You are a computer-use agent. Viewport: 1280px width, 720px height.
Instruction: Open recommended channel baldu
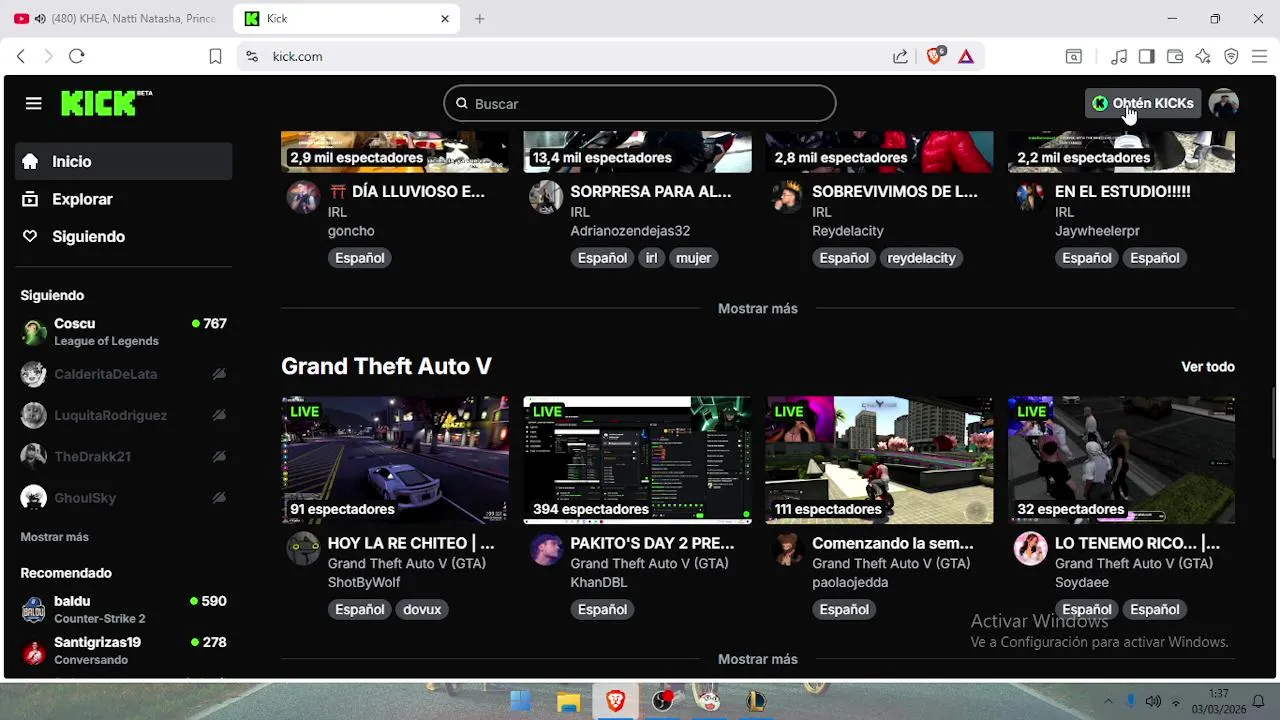click(x=123, y=609)
